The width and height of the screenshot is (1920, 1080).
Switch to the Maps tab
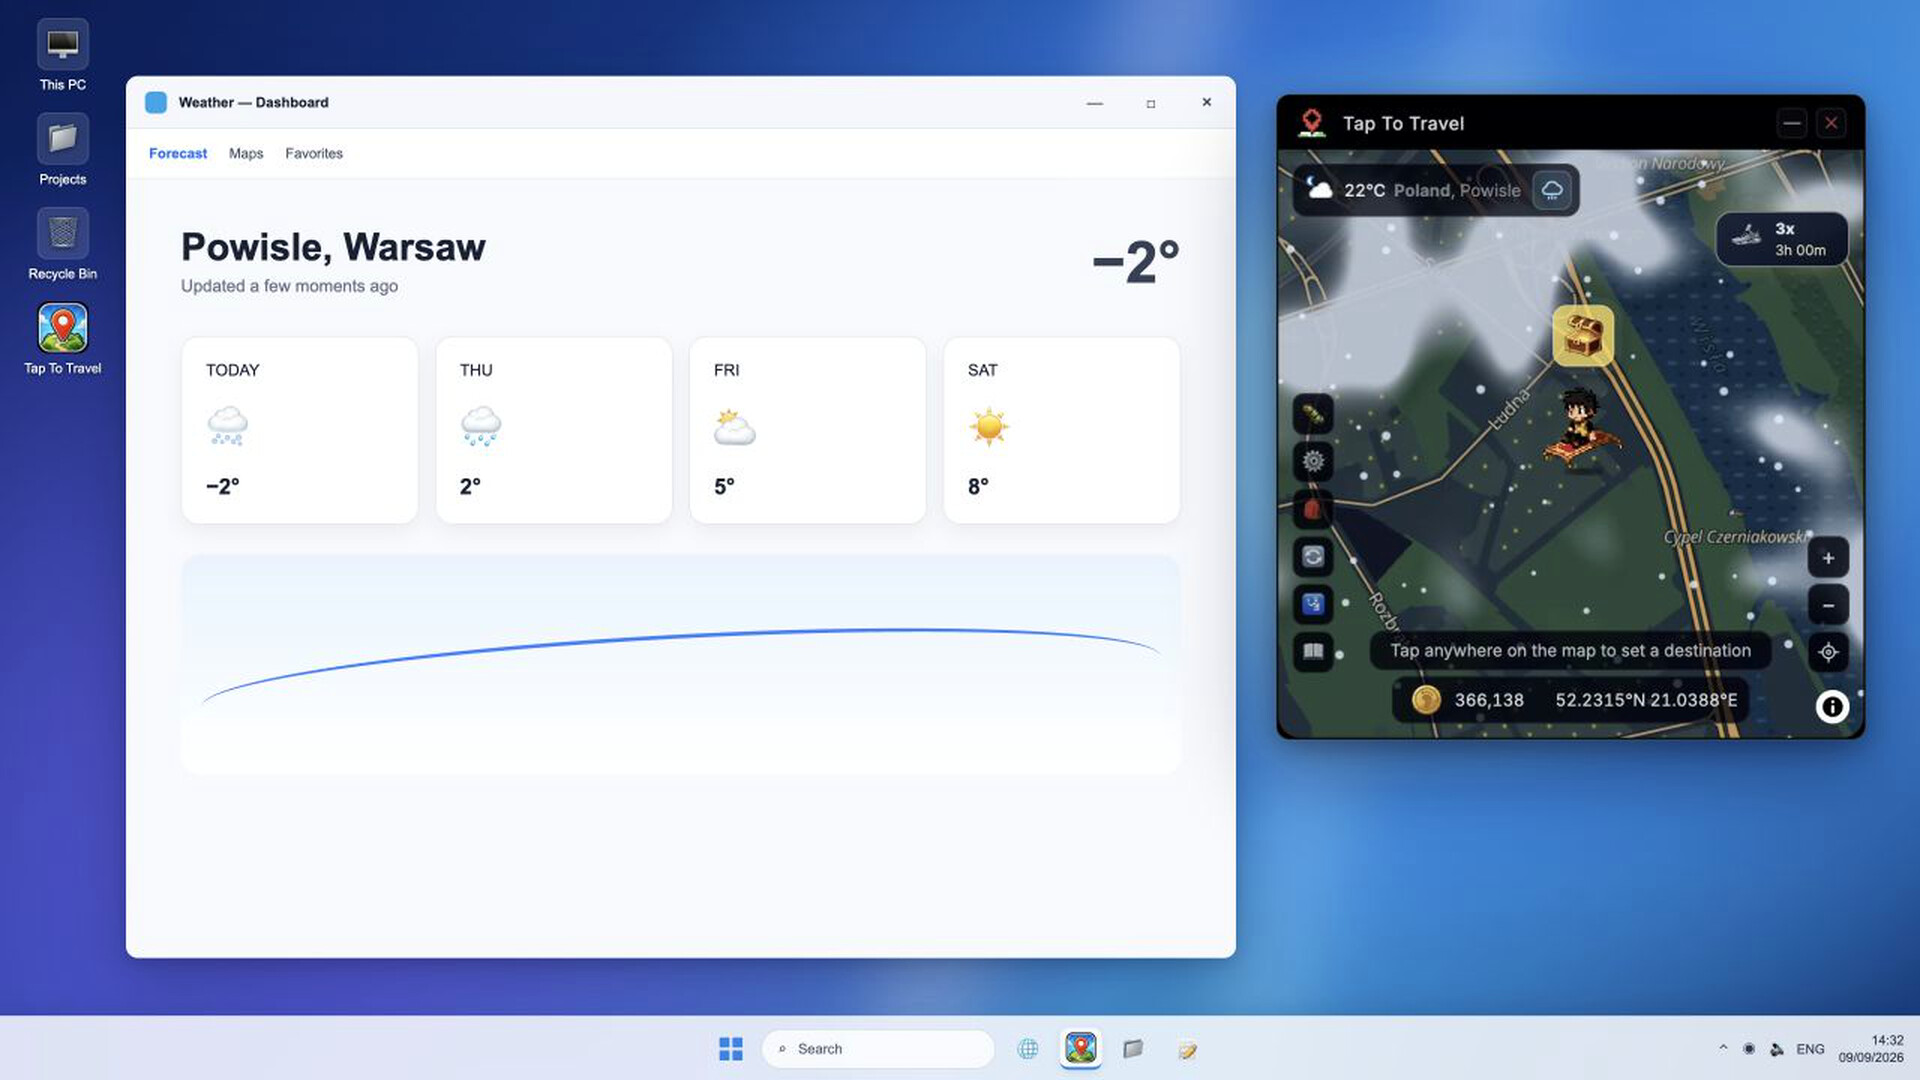tap(246, 153)
